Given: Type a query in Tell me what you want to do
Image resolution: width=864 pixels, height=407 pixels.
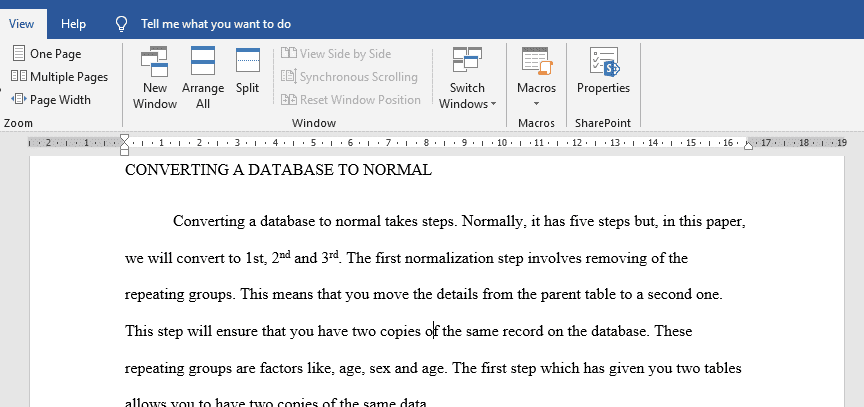Looking at the screenshot, I should tap(216, 24).
